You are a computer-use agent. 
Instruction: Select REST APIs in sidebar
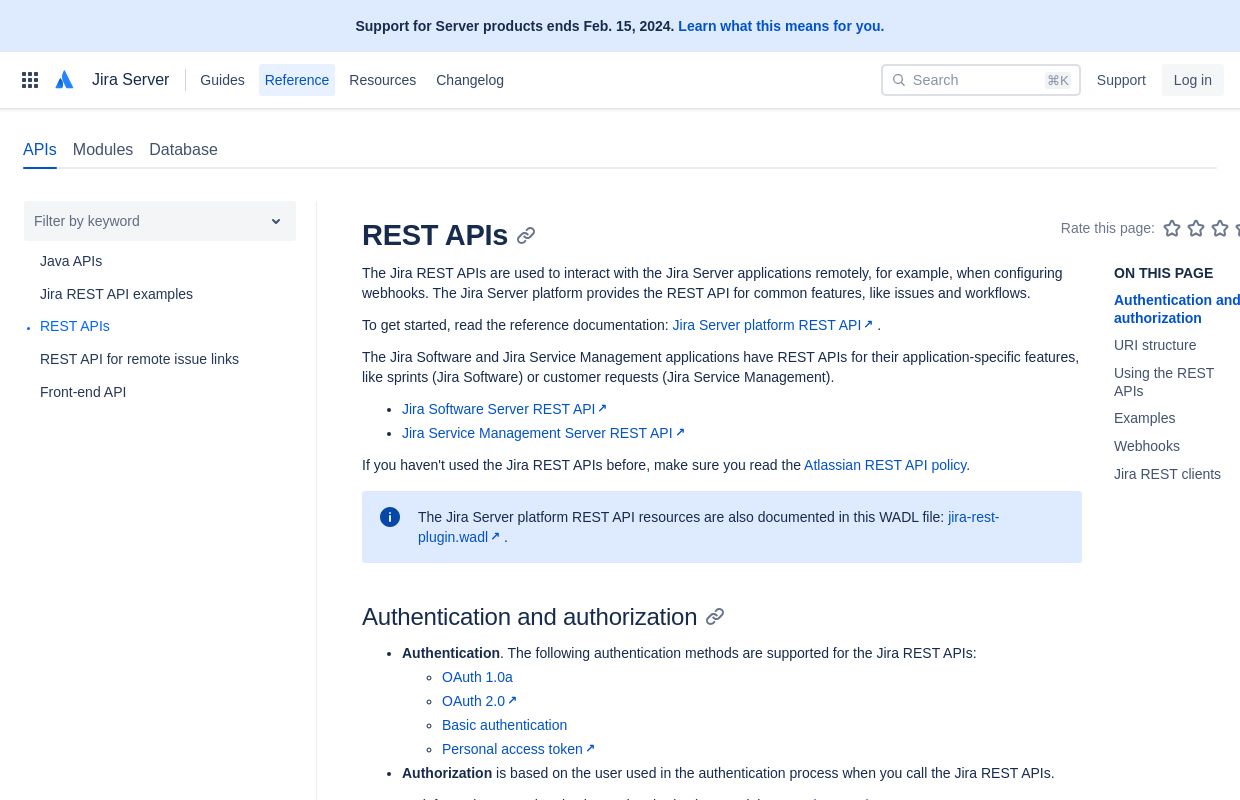coord(75,326)
